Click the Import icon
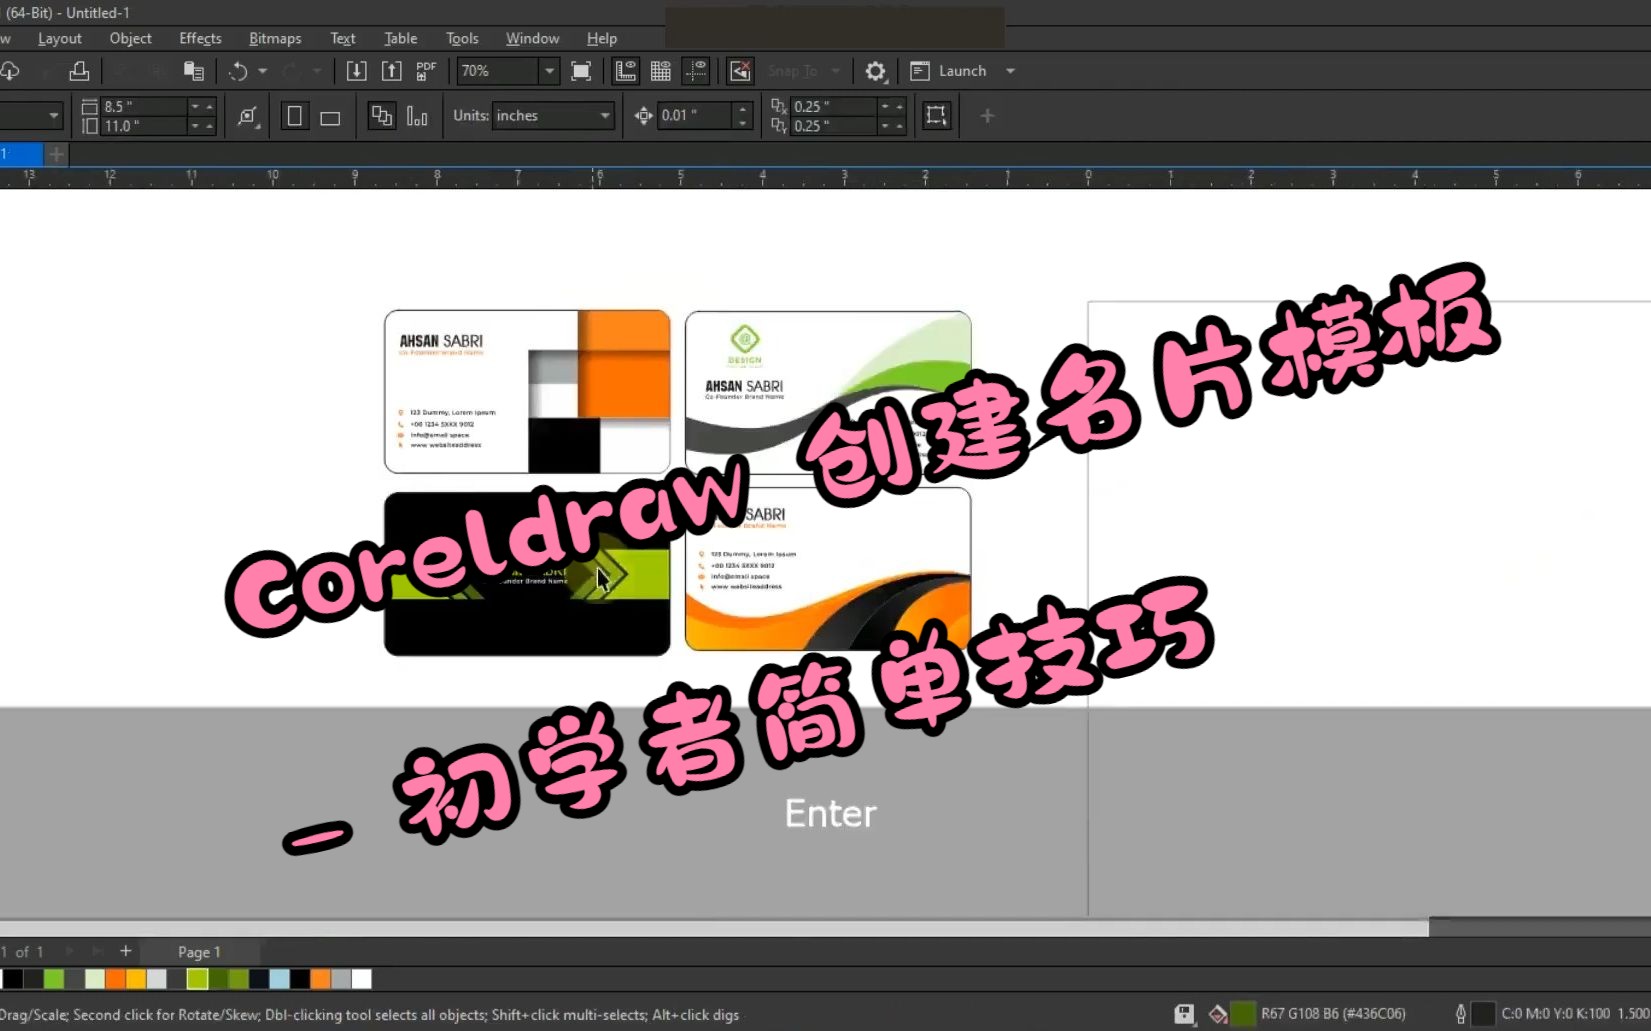The height and width of the screenshot is (1031, 1651). pyautogui.click(x=356, y=71)
